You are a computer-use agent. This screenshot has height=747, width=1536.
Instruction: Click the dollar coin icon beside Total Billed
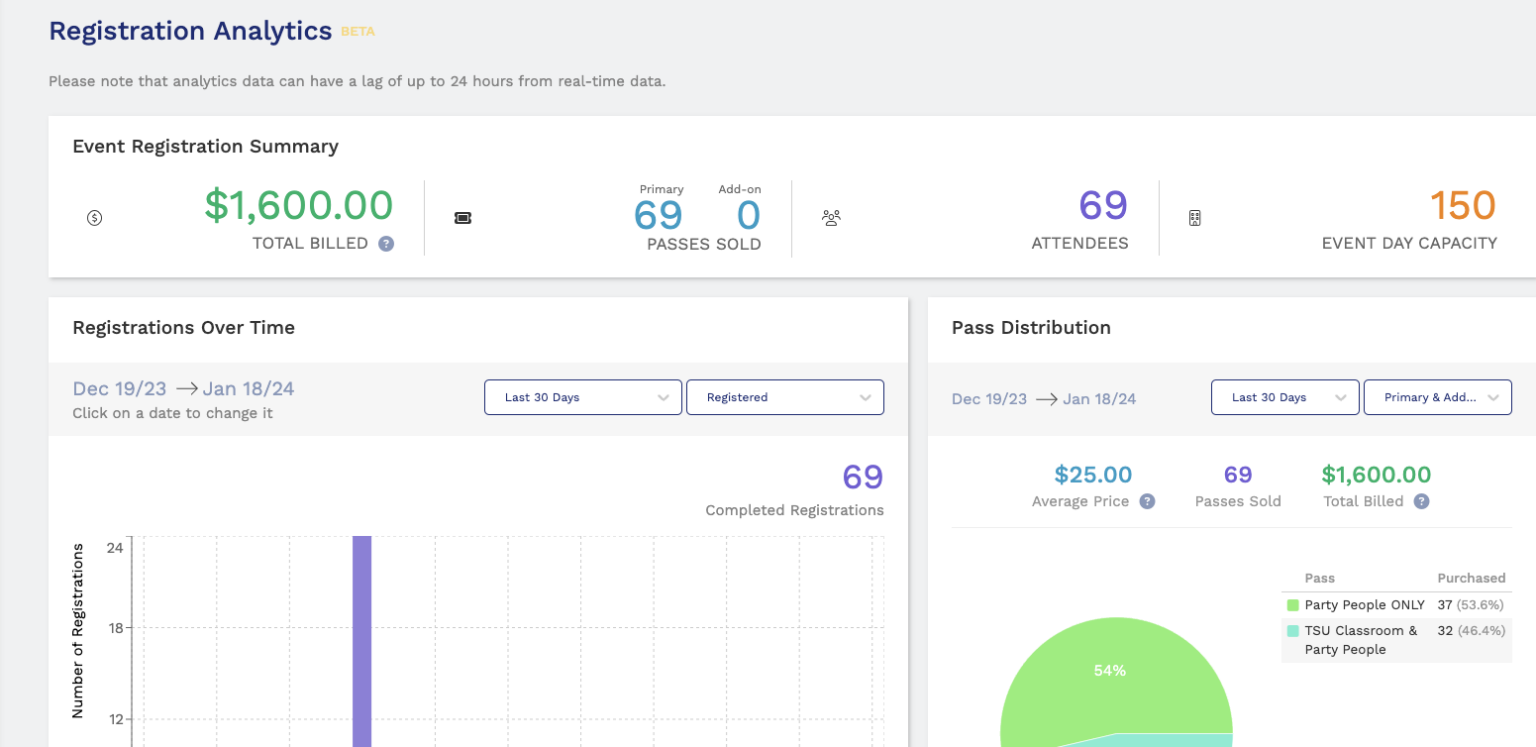[95, 217]
